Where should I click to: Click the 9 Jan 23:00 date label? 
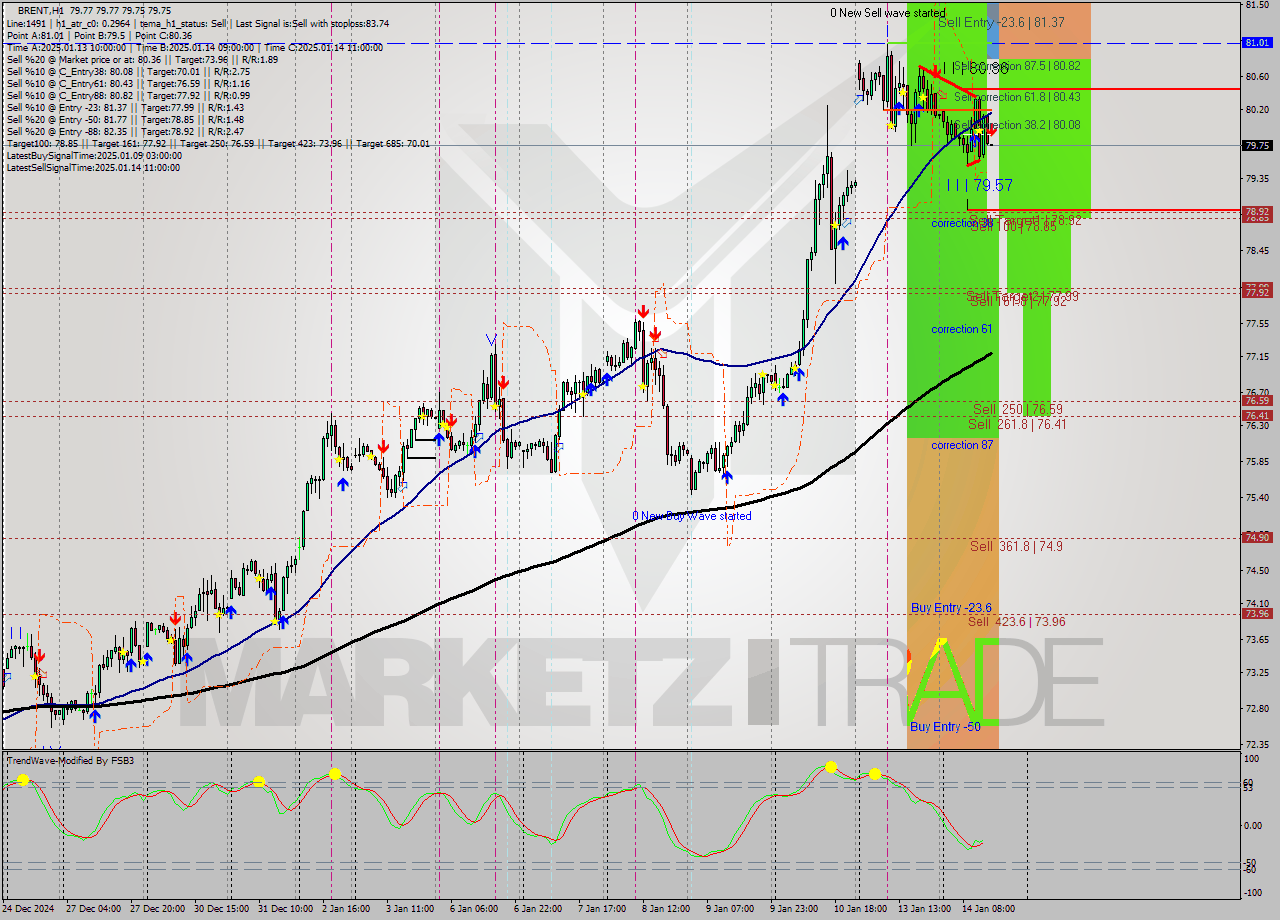[793, 909]
